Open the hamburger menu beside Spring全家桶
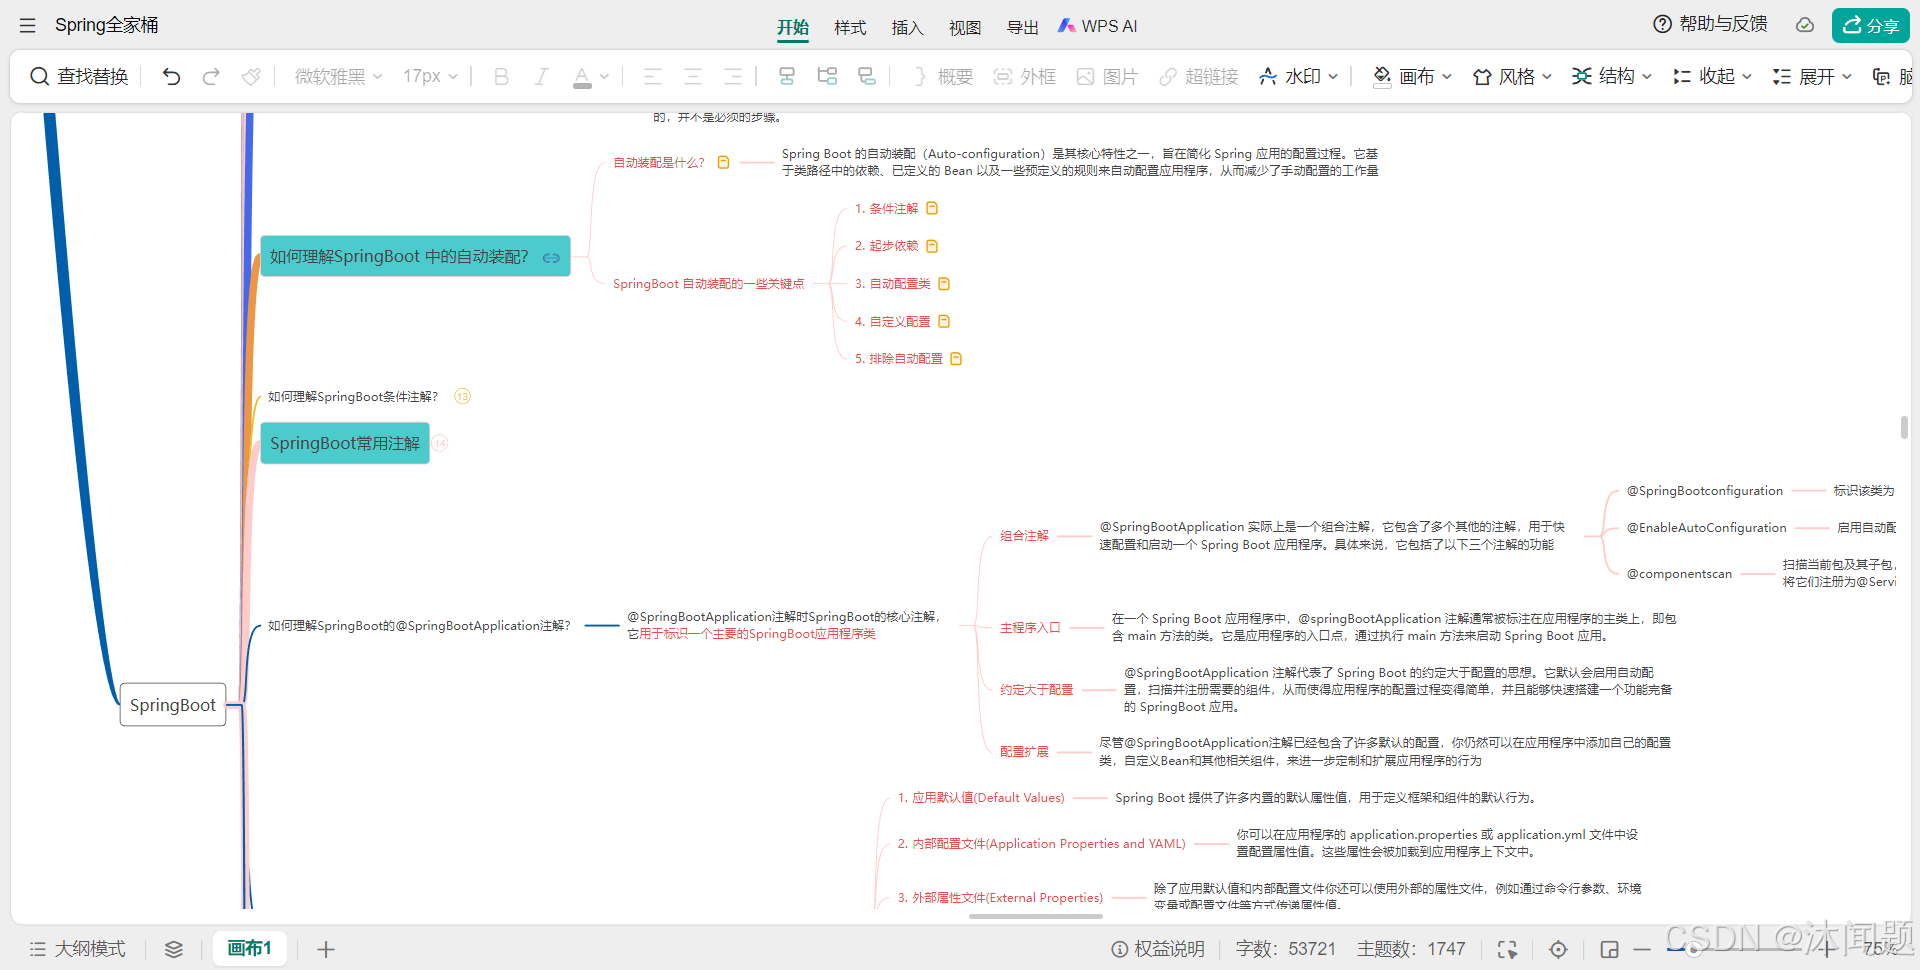 27,25
